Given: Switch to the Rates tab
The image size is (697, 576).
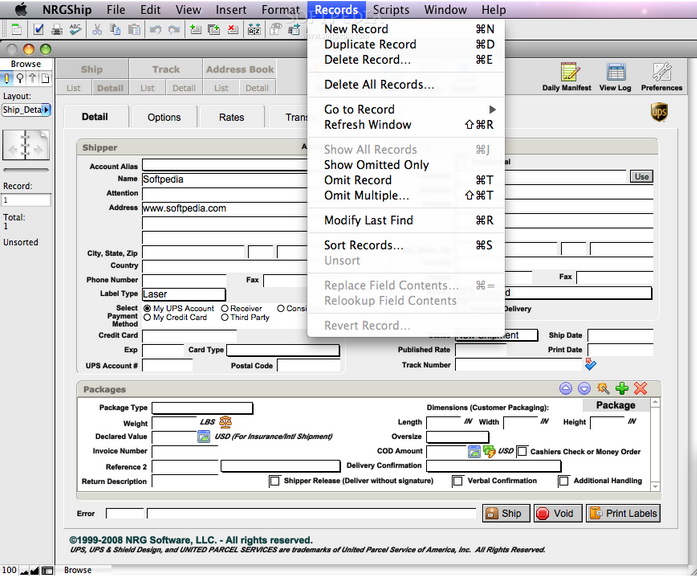Looking at the screenshot, I should click(231, 117).
